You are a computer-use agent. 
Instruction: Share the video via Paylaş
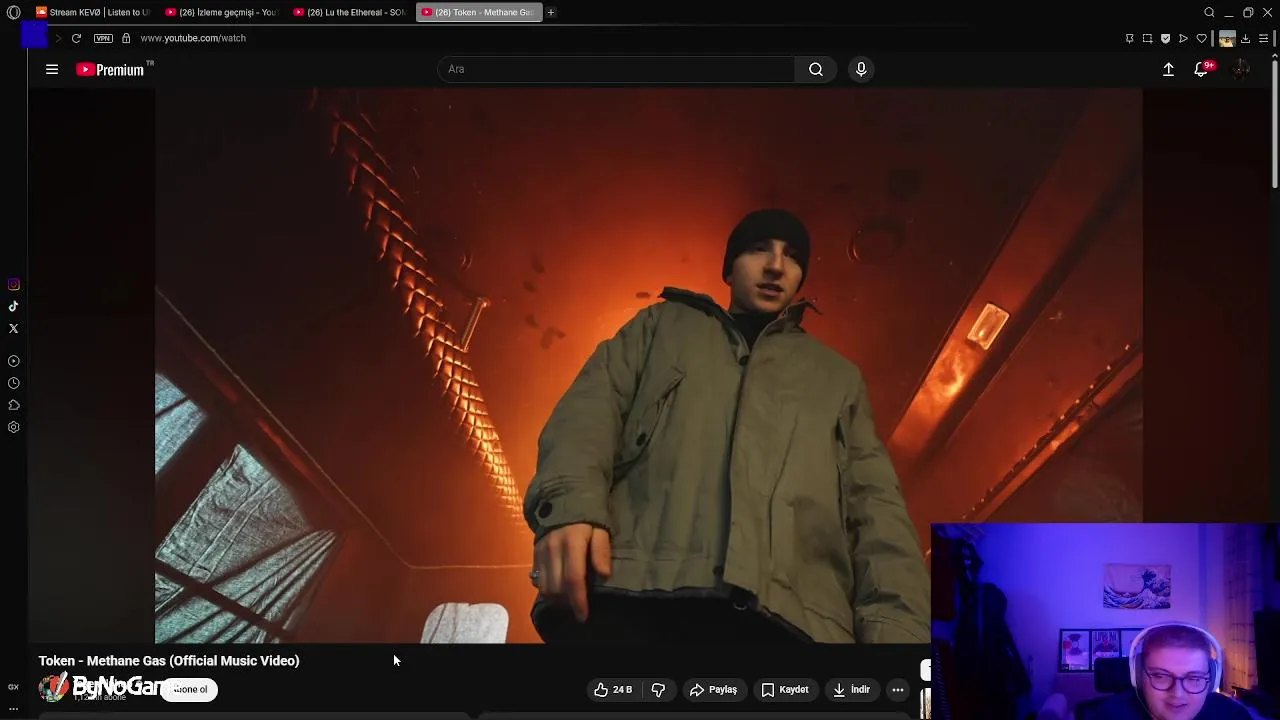click(713, 689)
